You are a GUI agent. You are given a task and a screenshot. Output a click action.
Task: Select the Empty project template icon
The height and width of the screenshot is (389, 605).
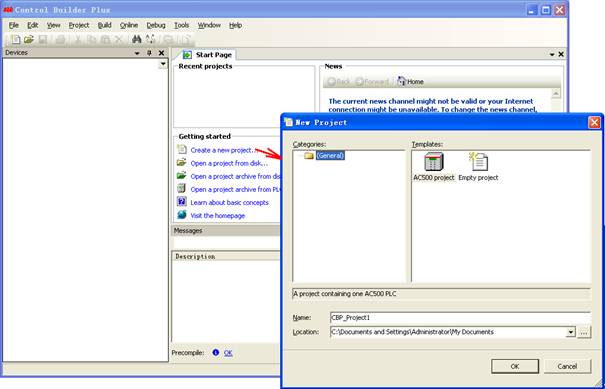click(478, 162)
